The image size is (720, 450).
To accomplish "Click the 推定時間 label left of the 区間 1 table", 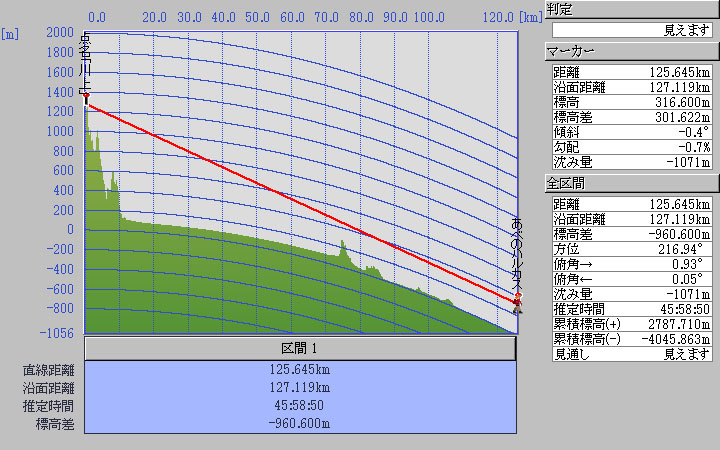I will (49, 406).
